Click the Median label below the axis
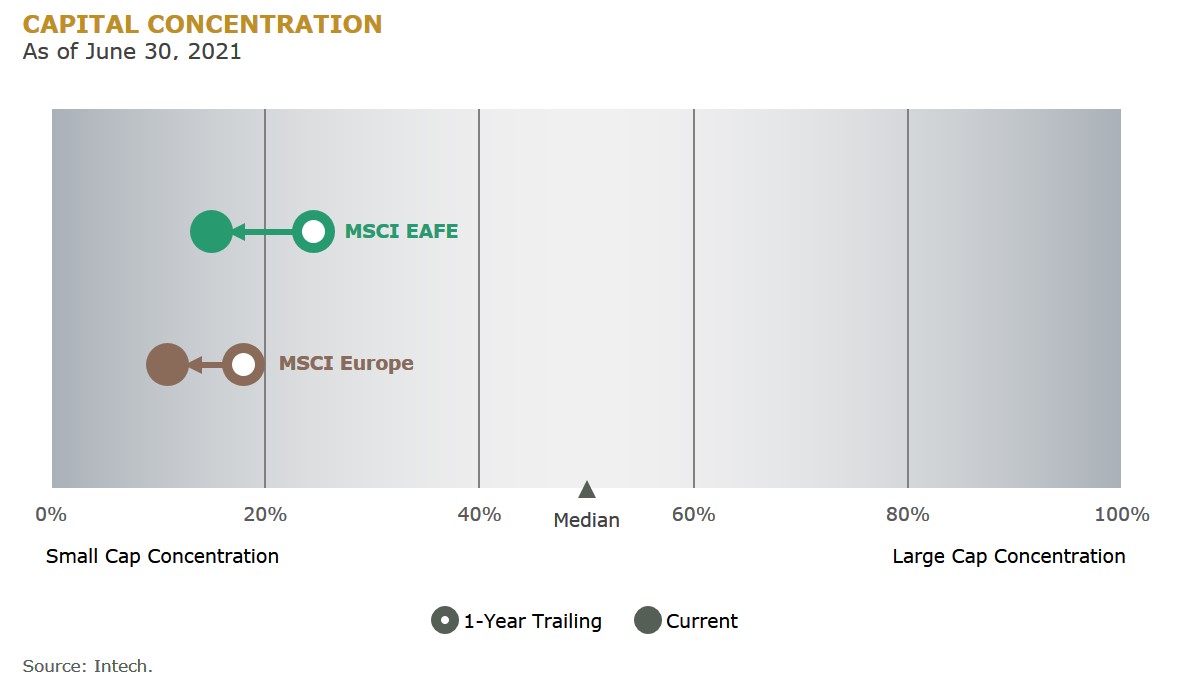This screenshot has width=1200, height=693. point(587,521)
